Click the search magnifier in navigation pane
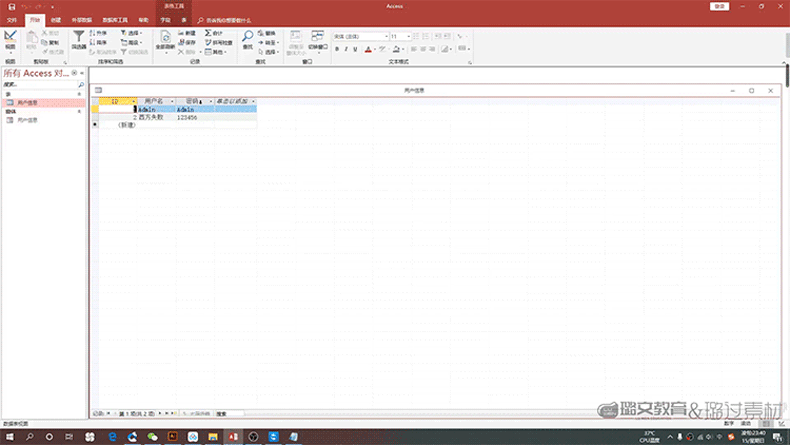The image size is (790, 445). tap(81, 85)
